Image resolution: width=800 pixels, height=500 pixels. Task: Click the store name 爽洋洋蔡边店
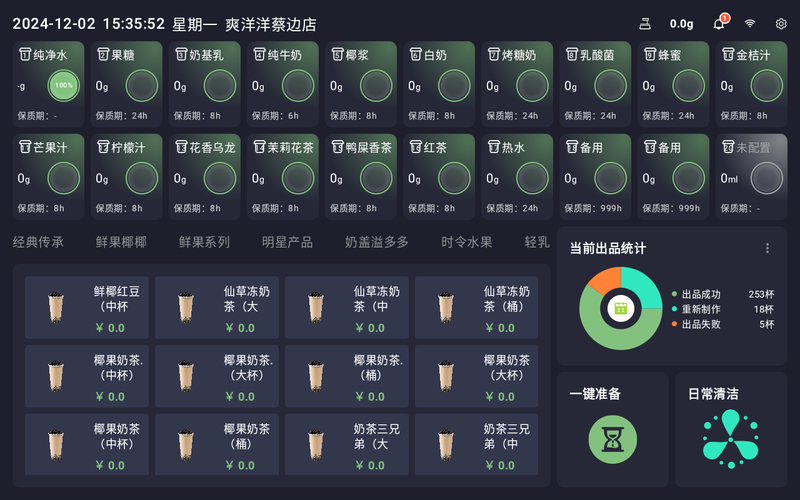pos(271,24)
